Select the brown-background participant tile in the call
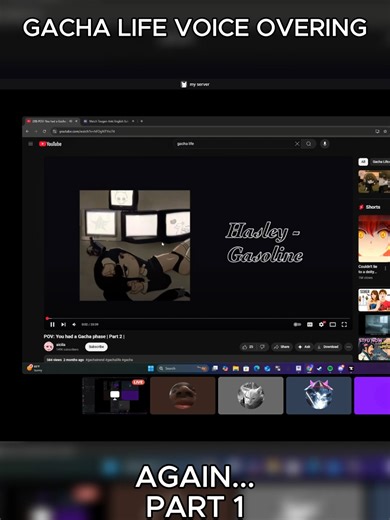Screen dimensions: 390x520 pos(183,396)
